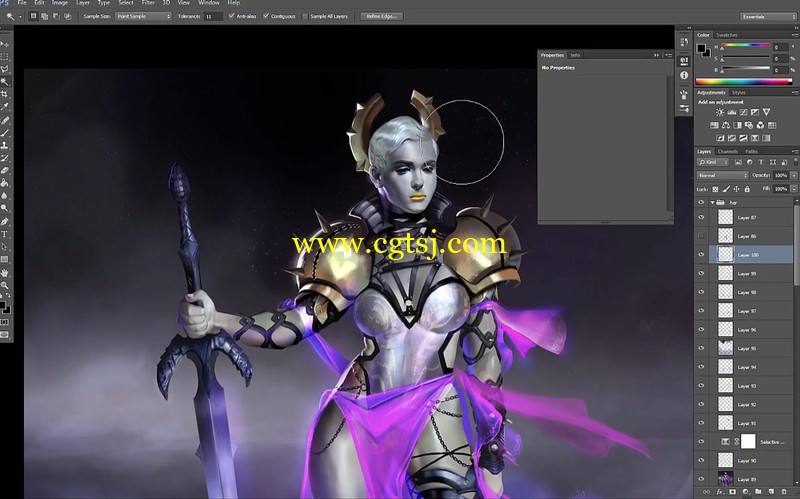Viewport: 800px width, 499px height.
Task: Select the Magic Wand tool in toolbox
Action: 5,82
